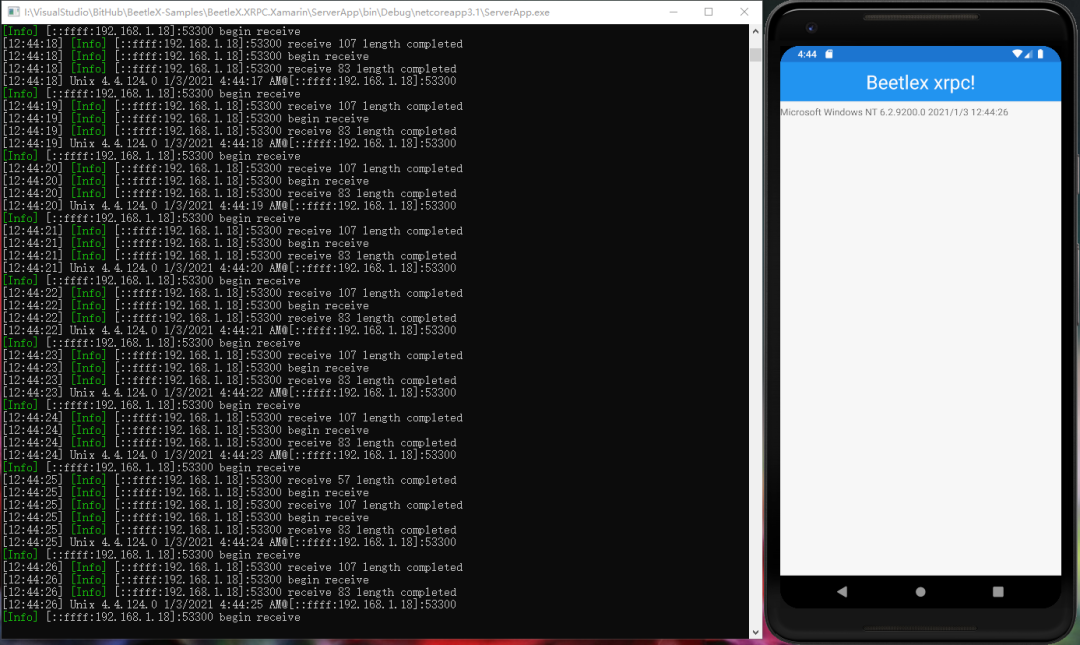1080x645 pixels.
Task: Tap the battery icon in phone status bar
Action: pos(1040,54)
